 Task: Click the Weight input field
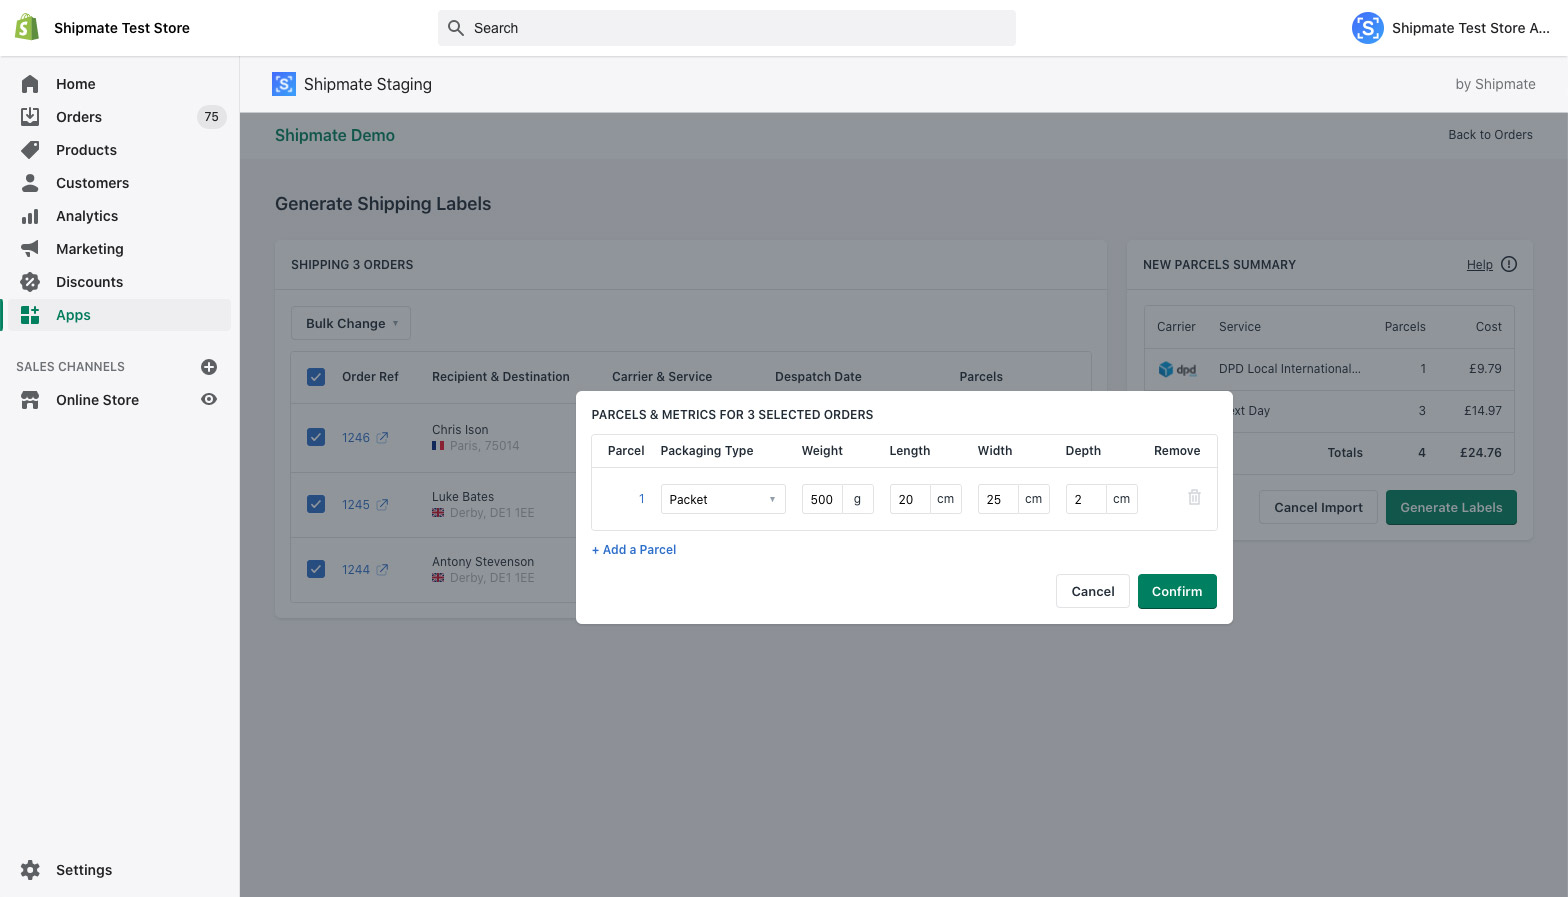point(822,499)
